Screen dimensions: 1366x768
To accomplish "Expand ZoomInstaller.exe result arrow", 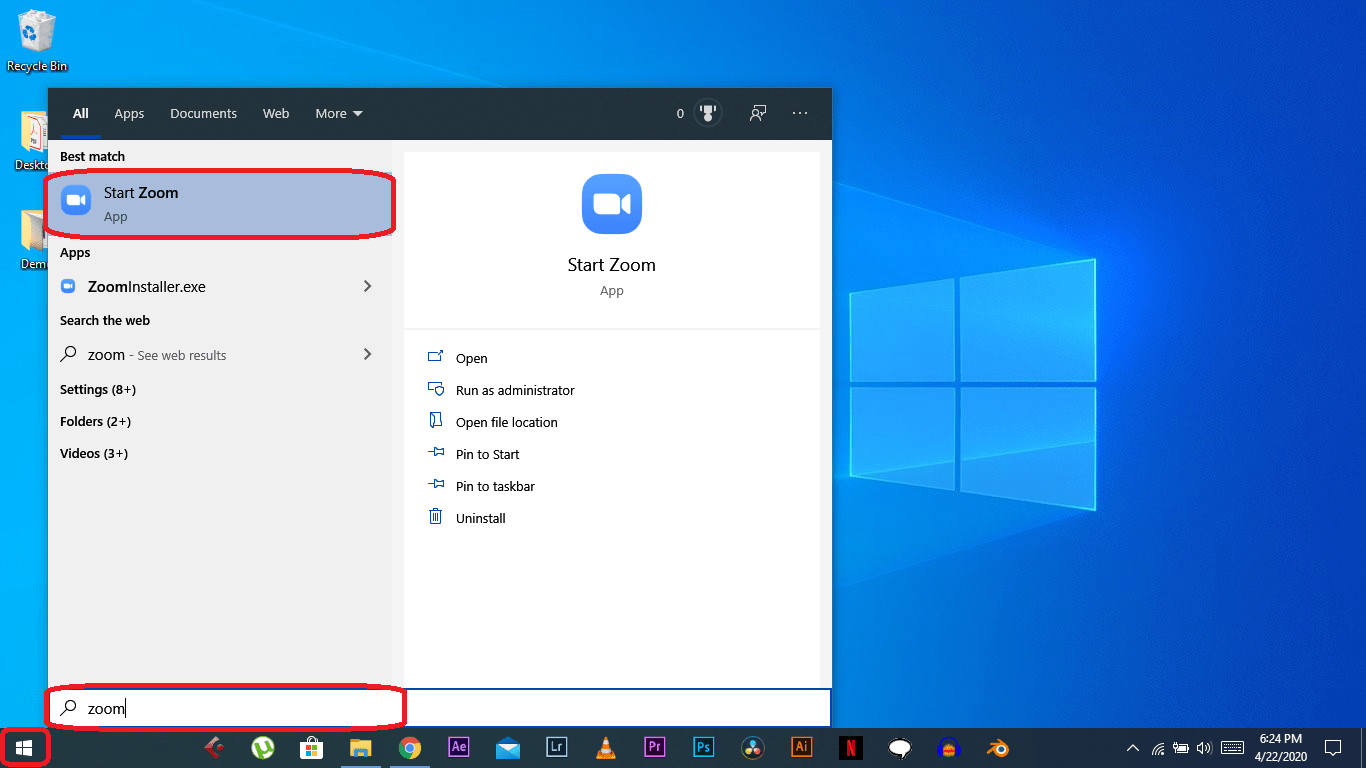I will pyautogui.click(x=367, y=287).
